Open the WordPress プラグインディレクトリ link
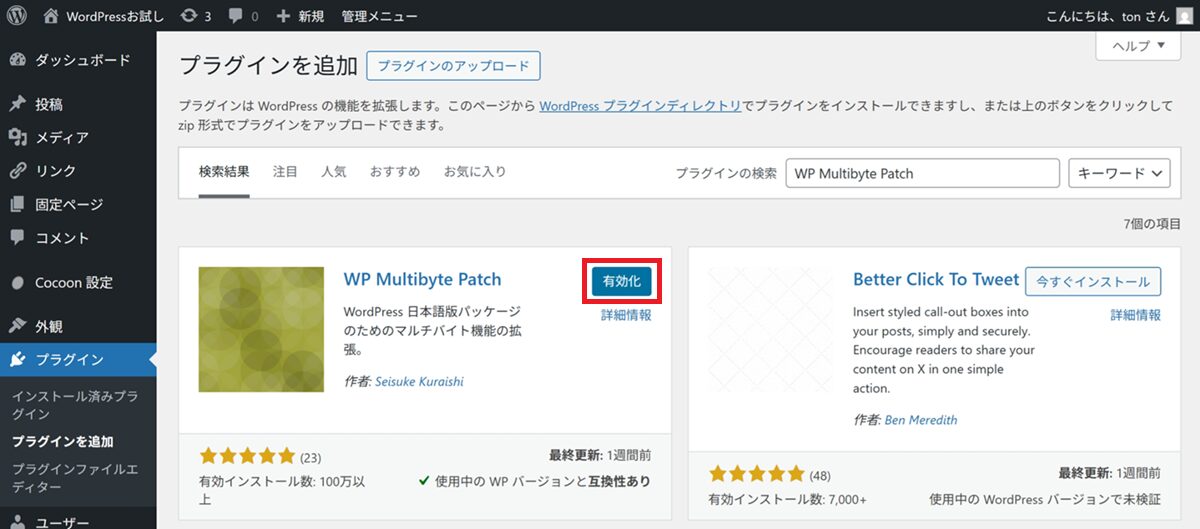This screenshot has width=1200, height=529. coord(640,105)
